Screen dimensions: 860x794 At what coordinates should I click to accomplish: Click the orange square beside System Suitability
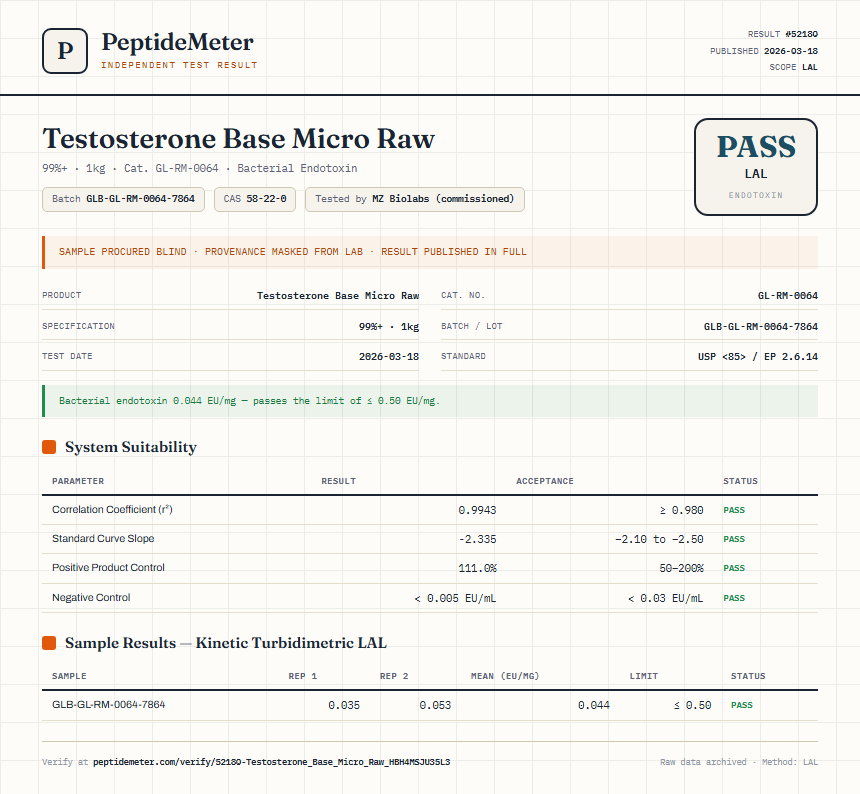click(49, 447)
